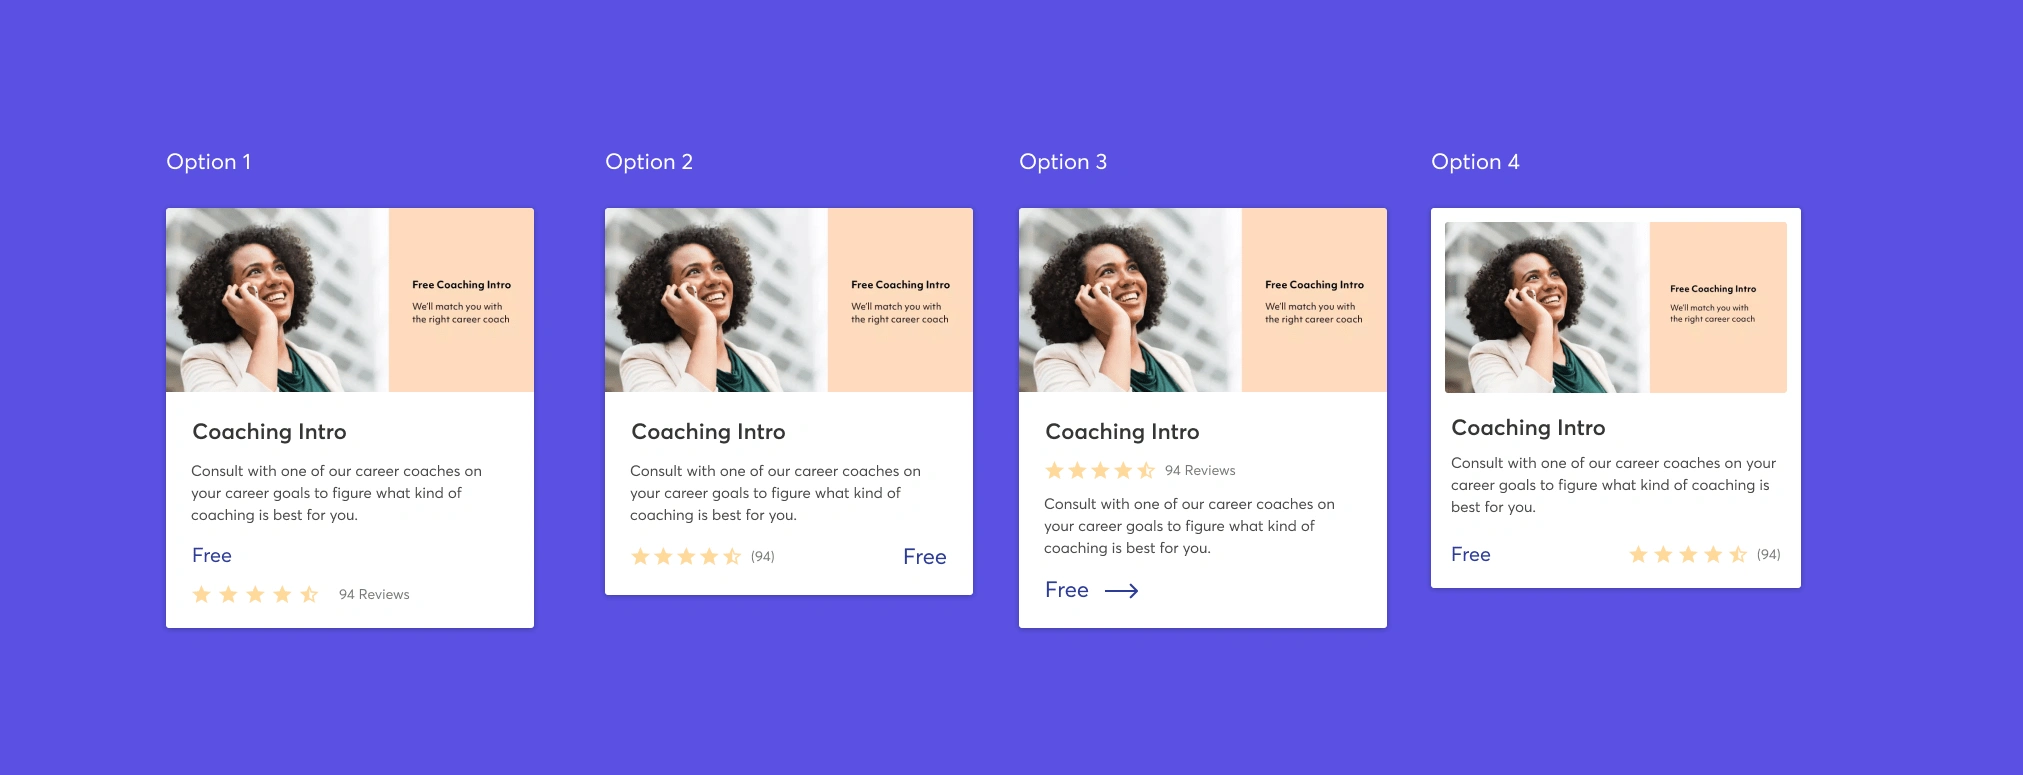
Task: Click the Free link in Option 3 card
Action: pyautogui.click(x=1067, y=590)
